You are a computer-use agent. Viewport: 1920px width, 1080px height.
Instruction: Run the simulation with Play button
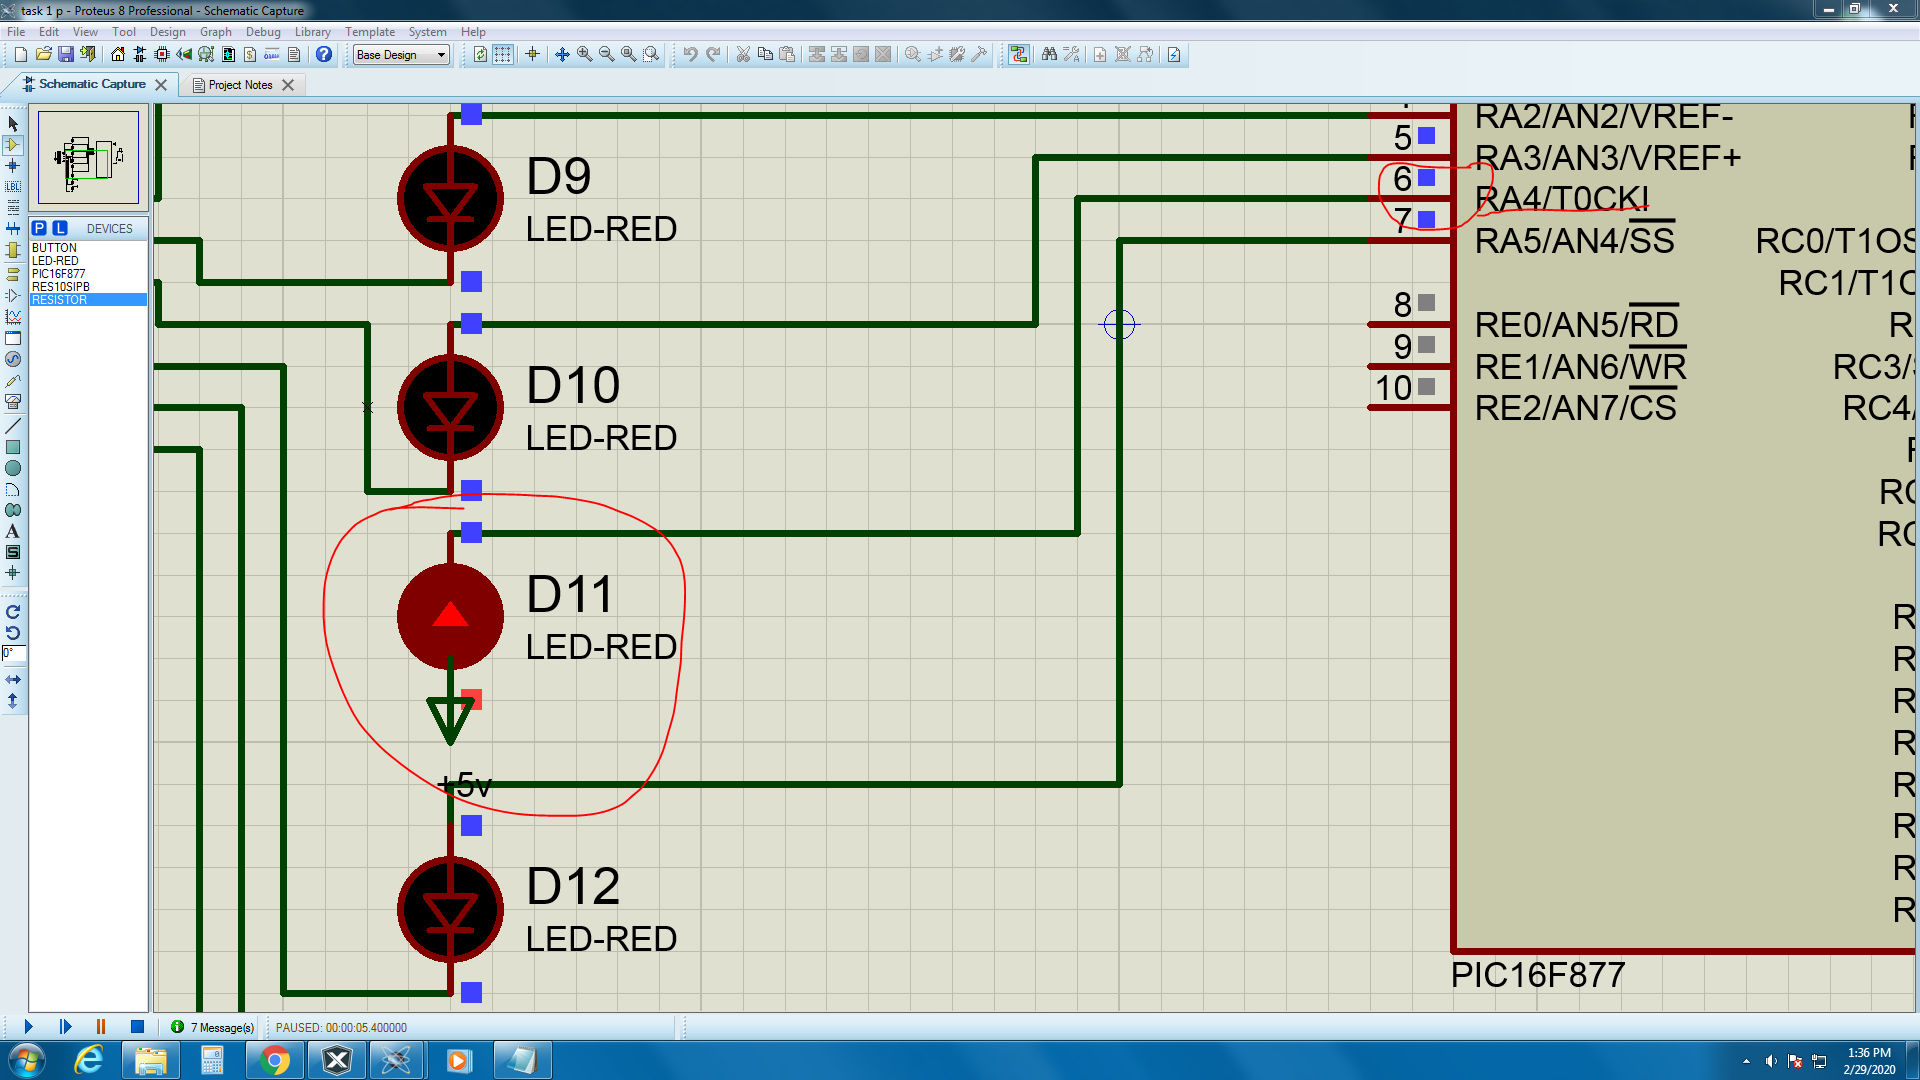(x=28, y=1026)
